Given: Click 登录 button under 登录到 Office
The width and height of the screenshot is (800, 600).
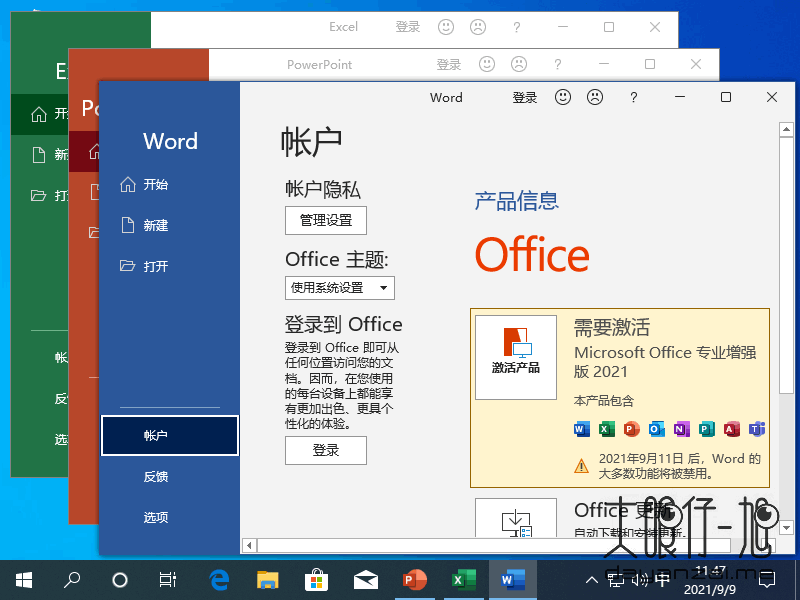Looking at the screenshot, I should (326, 450).
